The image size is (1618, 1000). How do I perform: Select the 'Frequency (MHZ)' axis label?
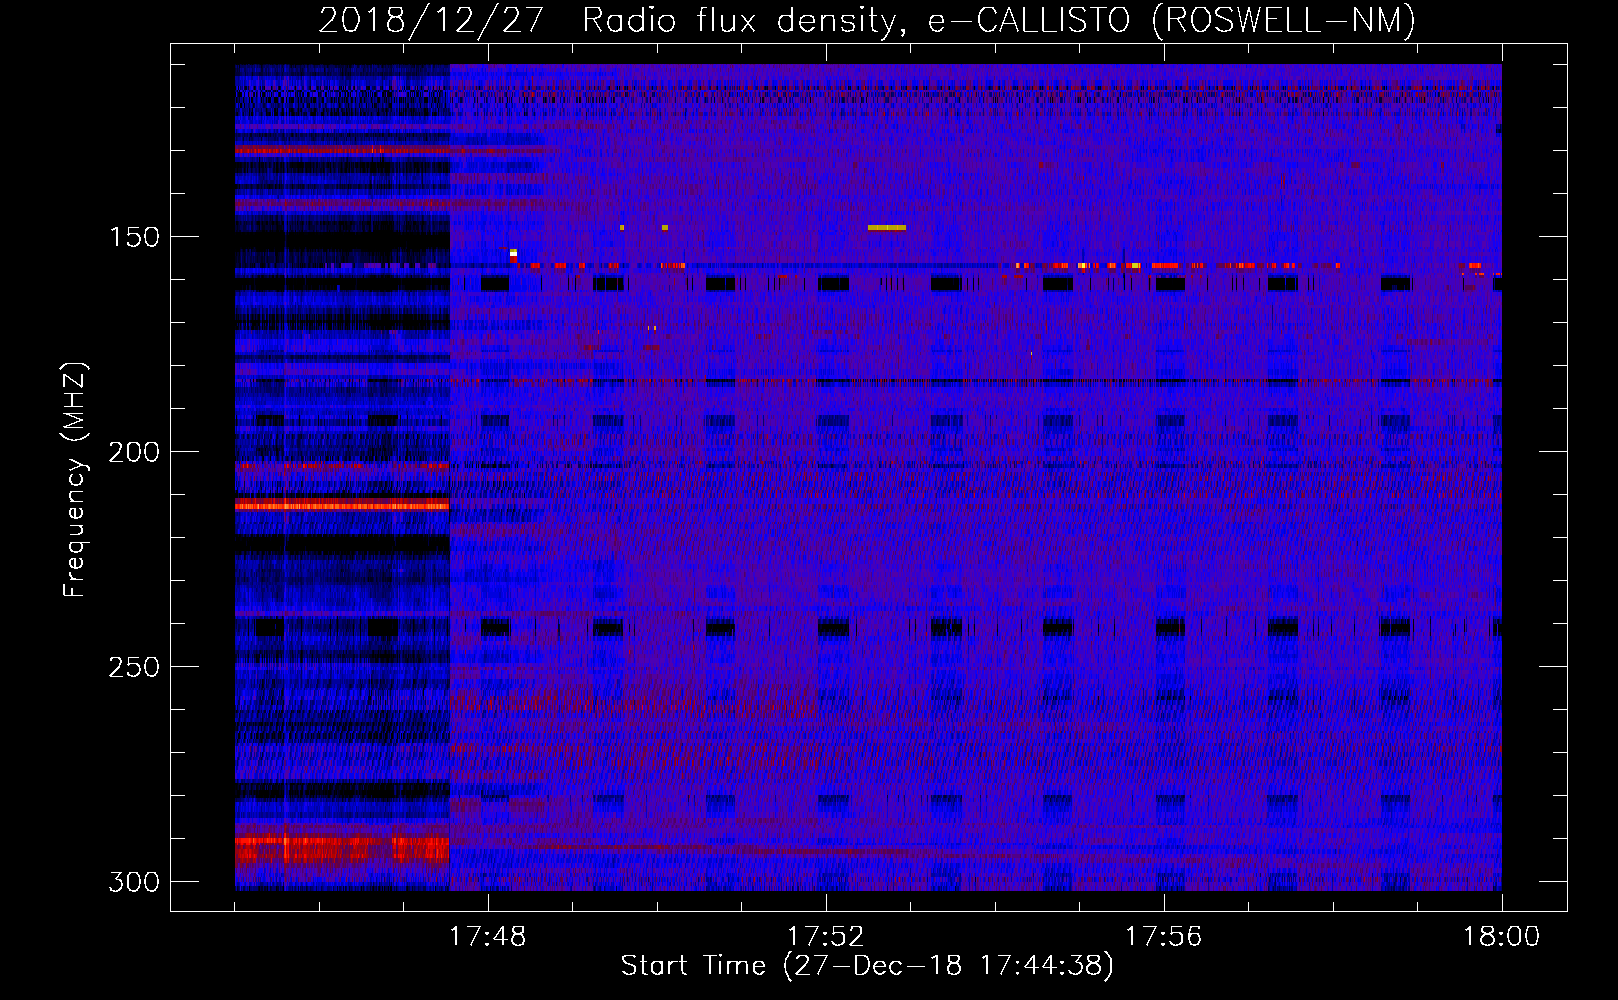click(74, 480)
